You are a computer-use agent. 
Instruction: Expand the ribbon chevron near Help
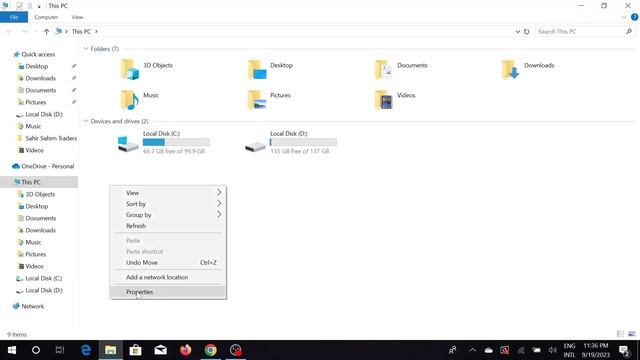point(624,17)
